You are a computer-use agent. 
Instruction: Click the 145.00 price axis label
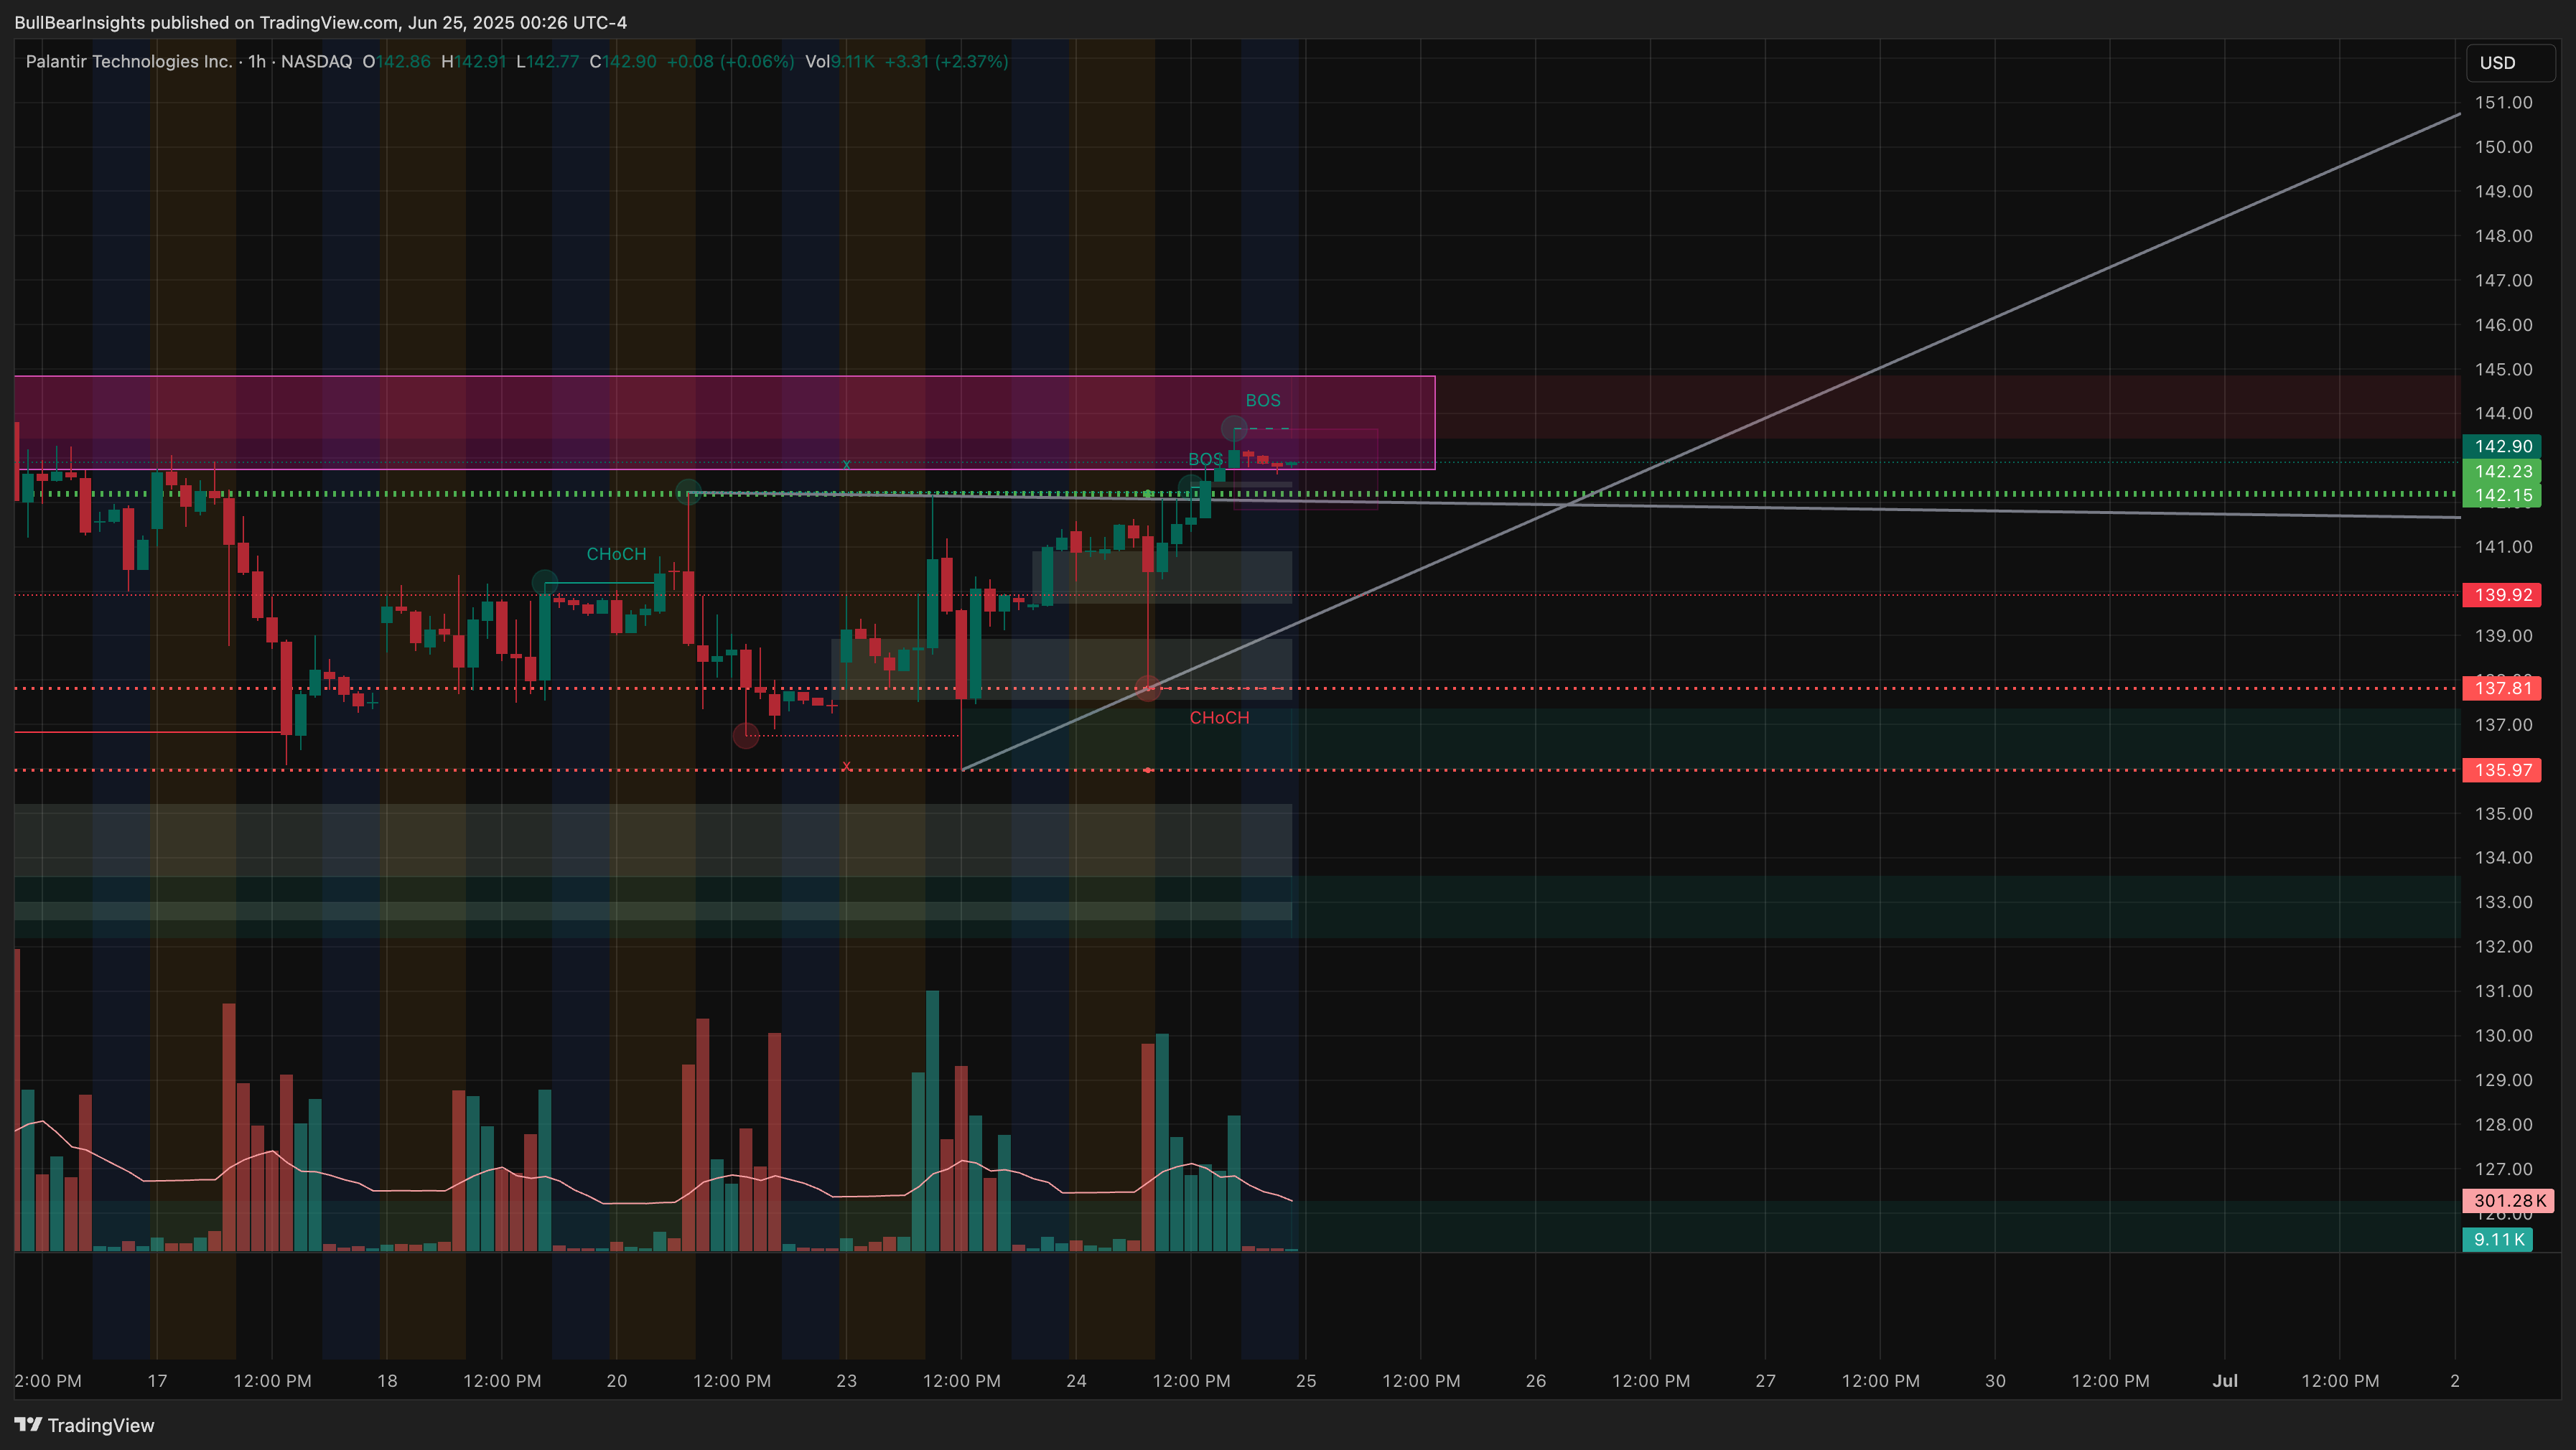coord(2503,370)
